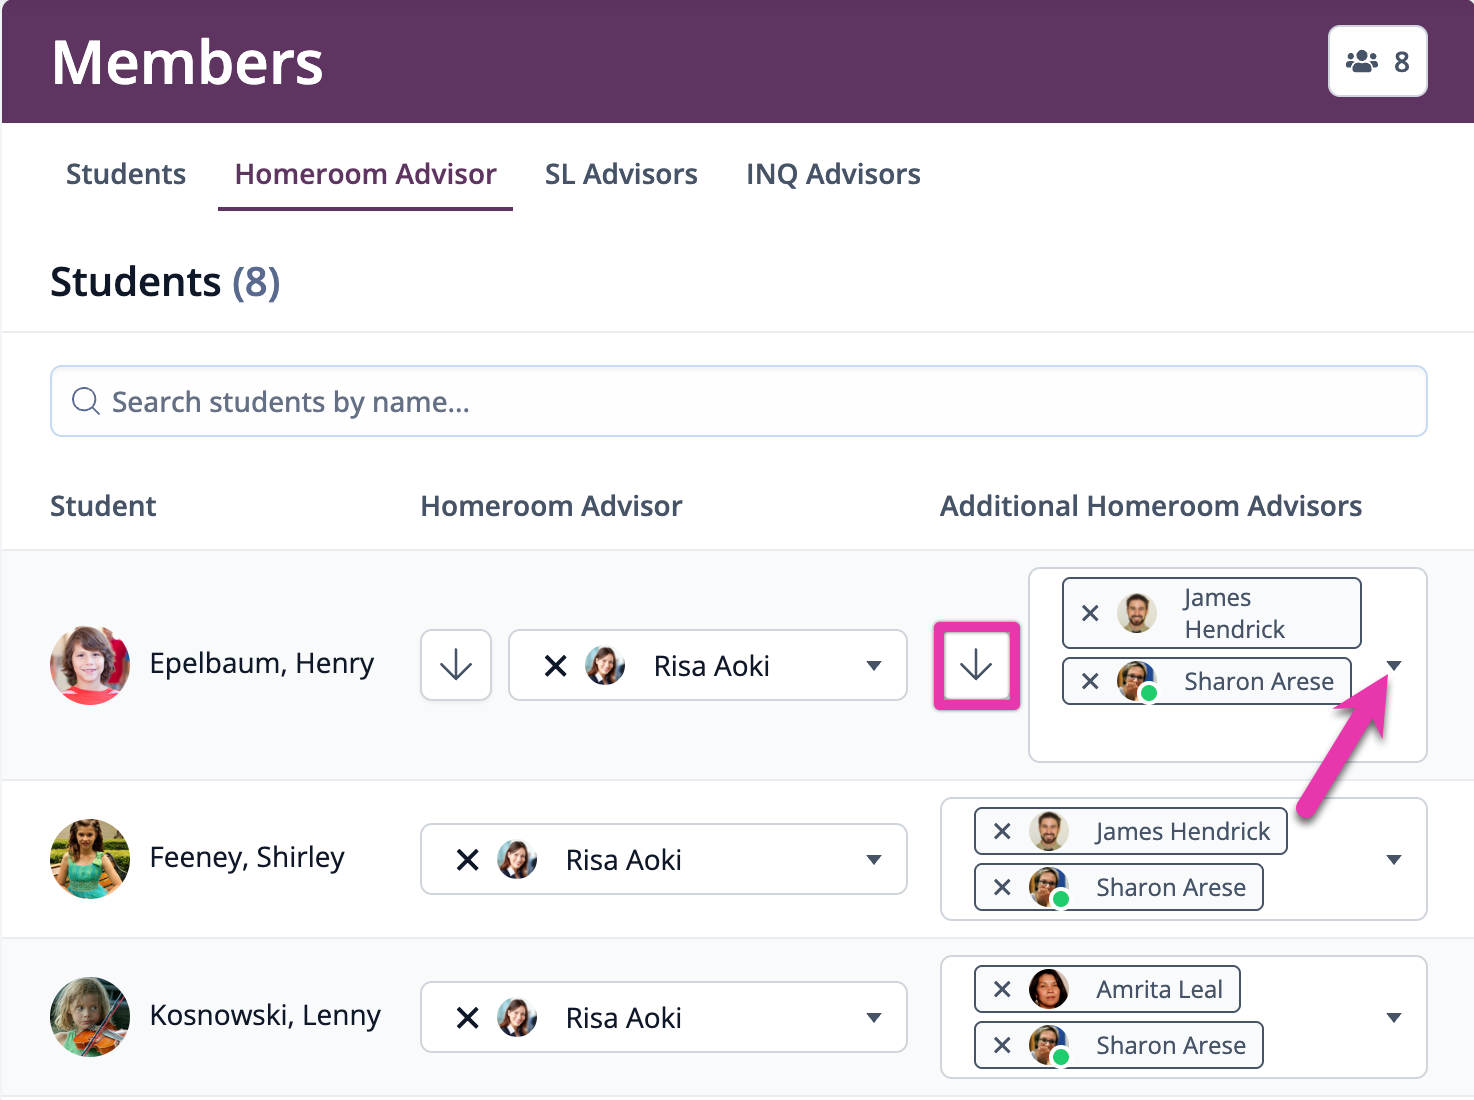Remove James Hendrick from Epelbaum, Henry
This screenshot has height=1100, width=1474.
coord(1091,613)
